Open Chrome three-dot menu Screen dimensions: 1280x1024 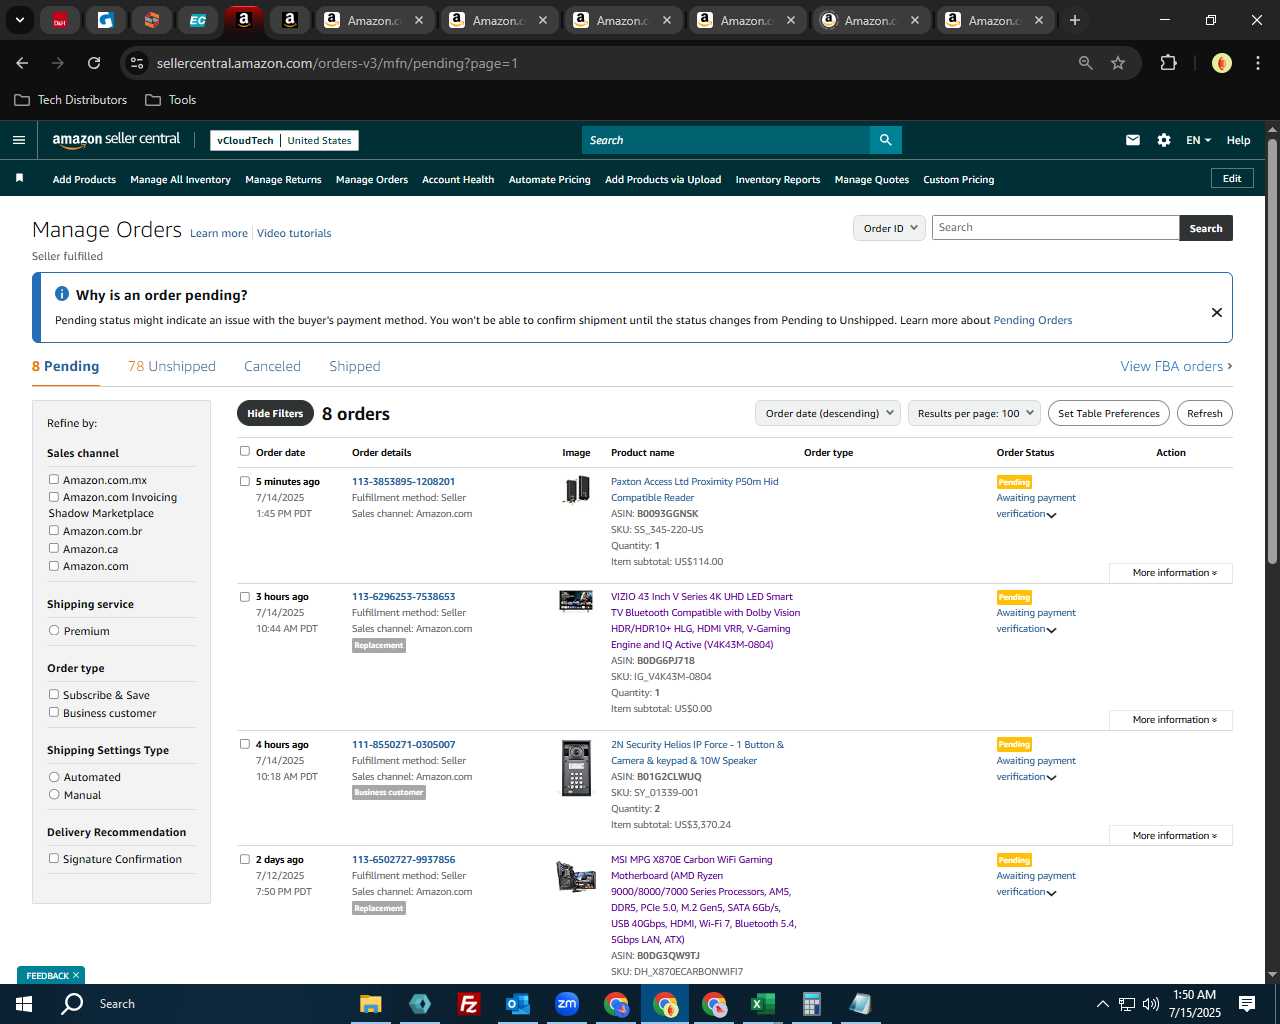tap(1257, 63)
